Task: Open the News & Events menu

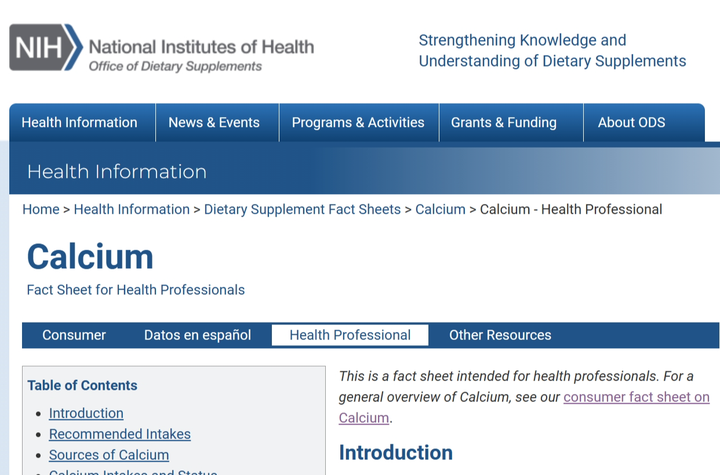Action: 214,123
